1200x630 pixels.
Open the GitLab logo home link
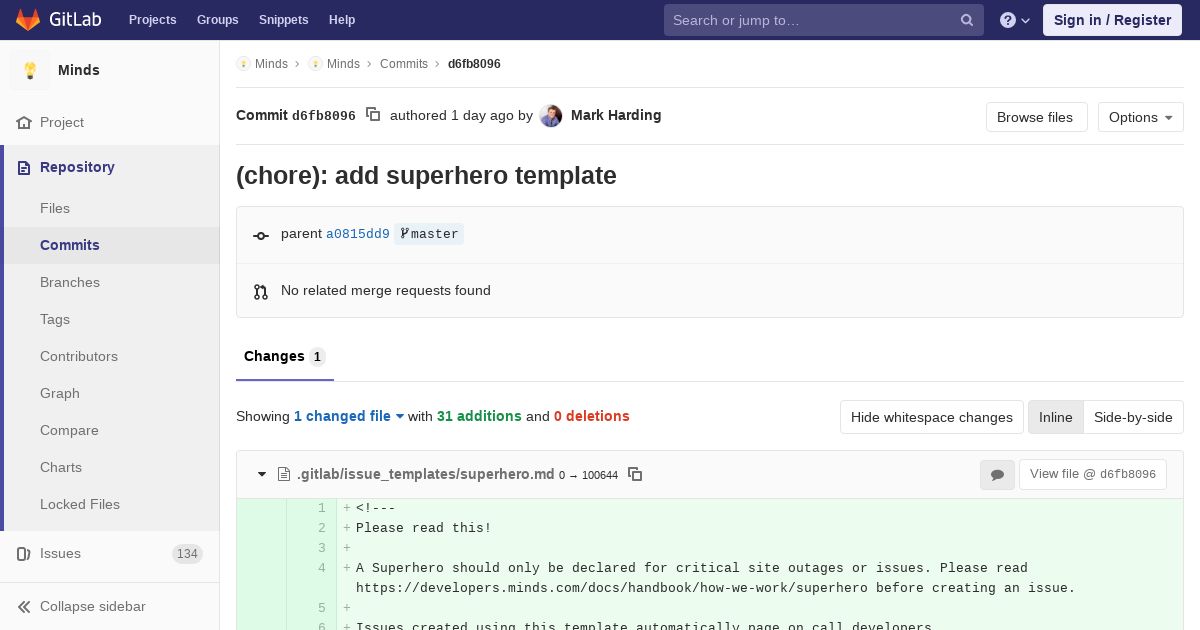tap(58, 20)
